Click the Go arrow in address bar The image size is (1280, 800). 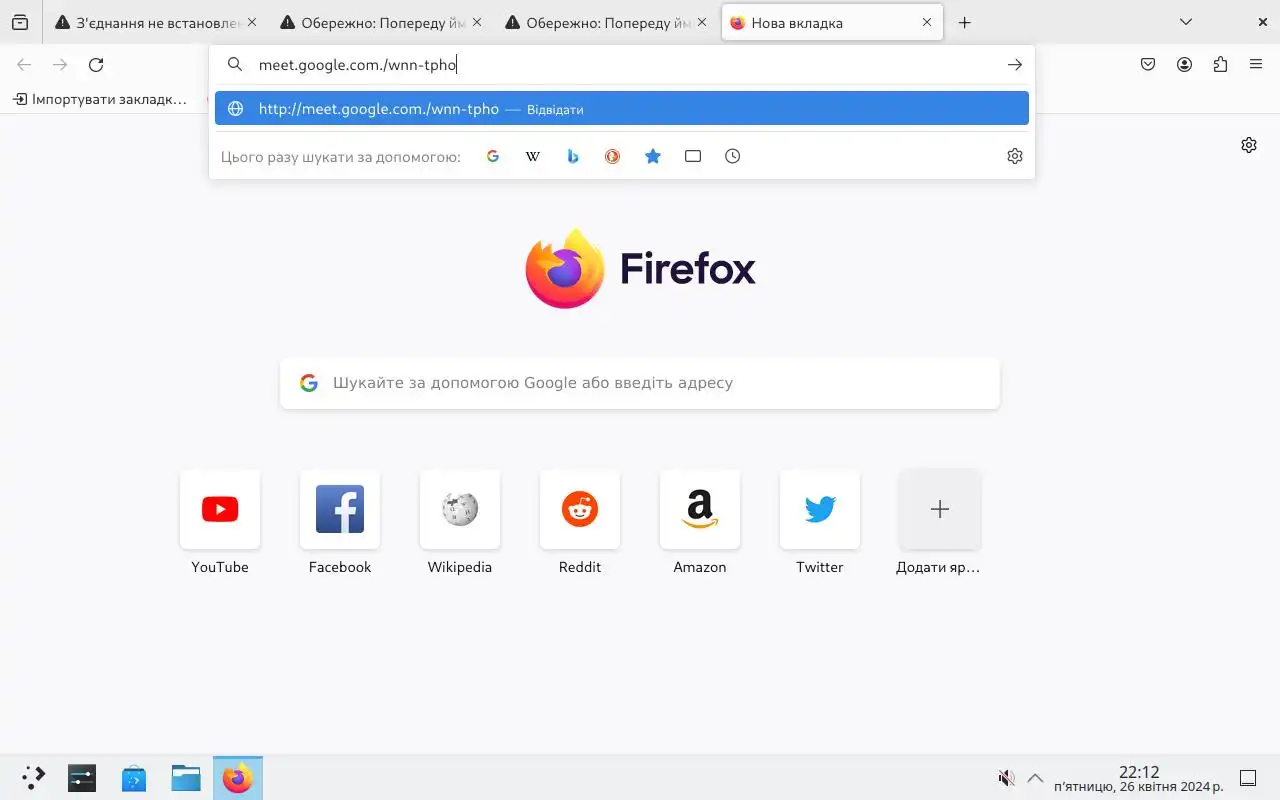(x=1015, y=65)
